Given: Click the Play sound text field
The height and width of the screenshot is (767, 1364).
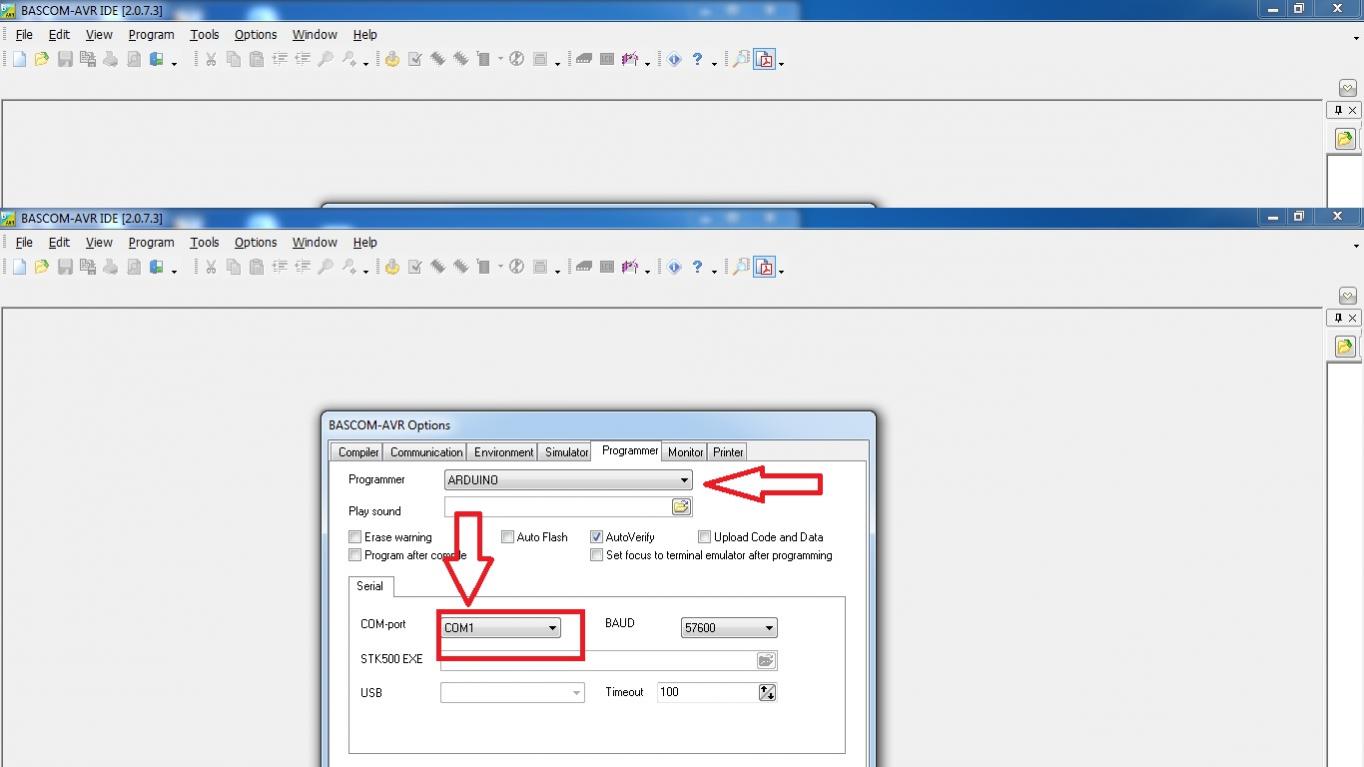Looking at the screenshot, I should coord(557,507).
